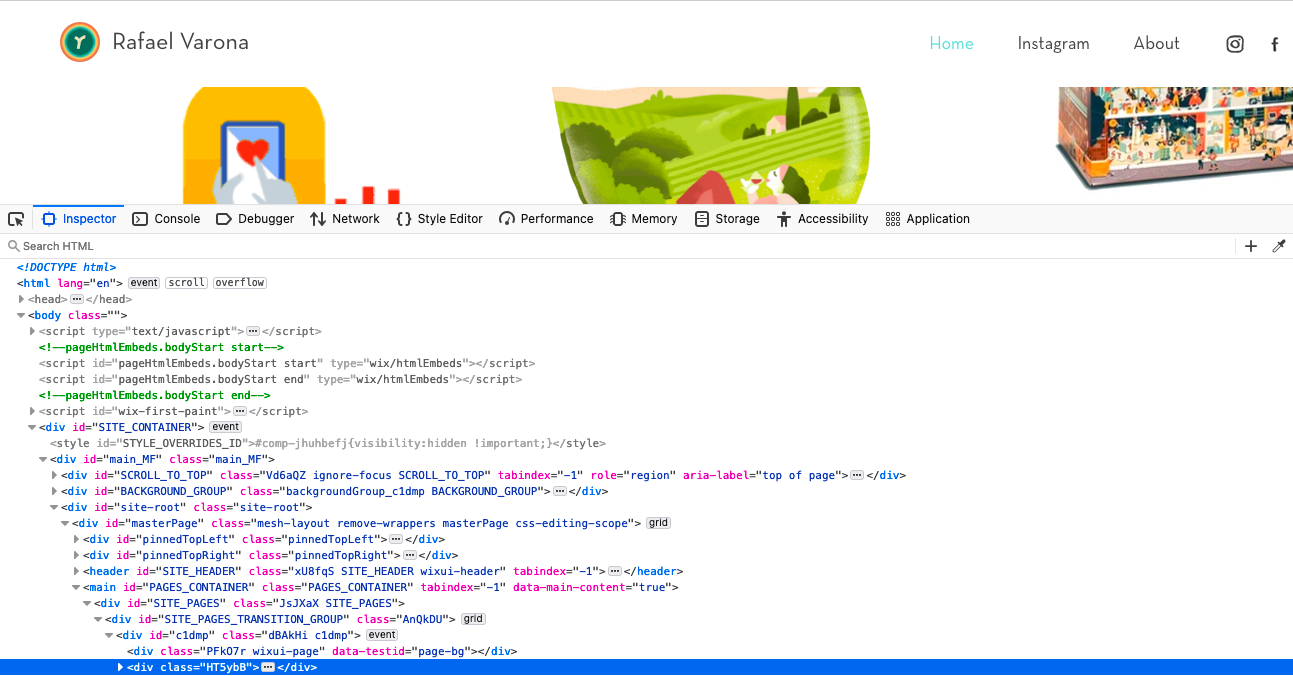The image size is (1293, 676).
Task: Open the Application panel
Action: tap(927, 219)
